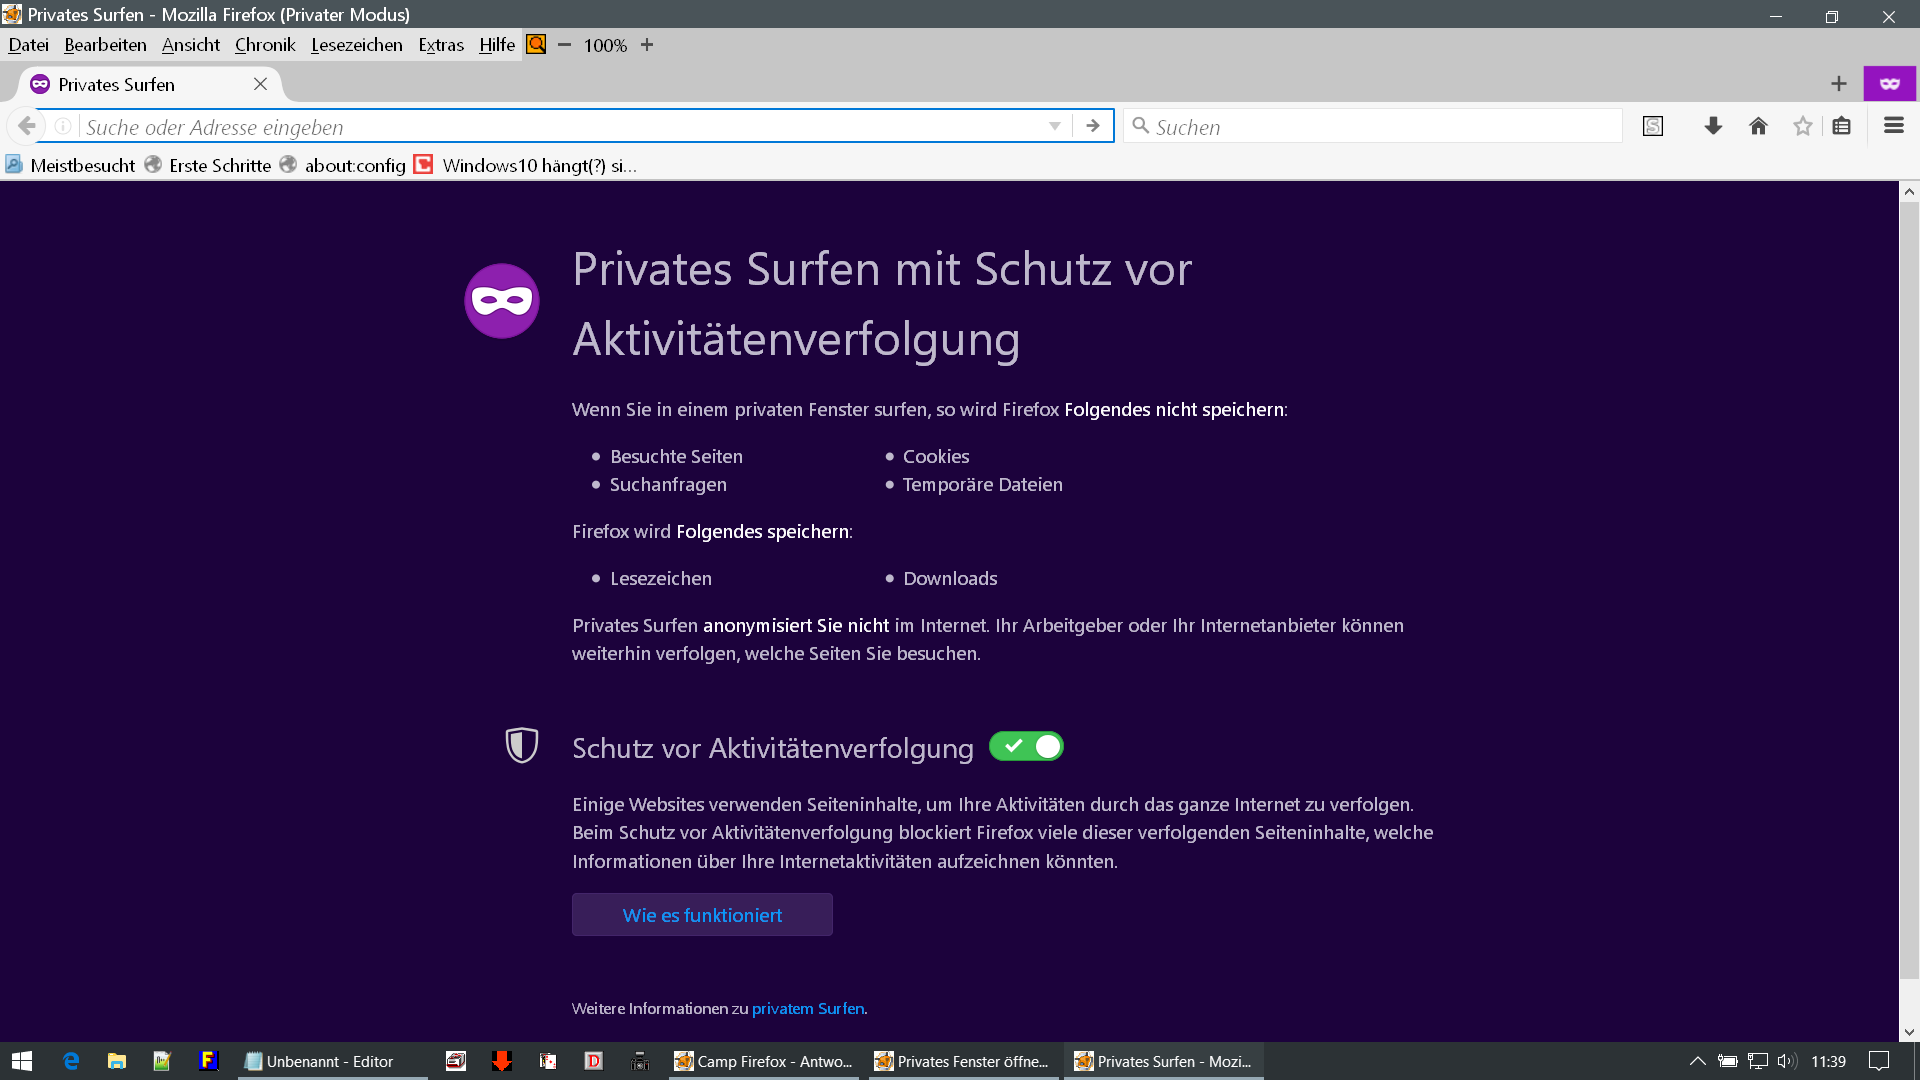Show hidden system tray icons chevron
1920x1080 pixels.
tap(1697, 1061)
